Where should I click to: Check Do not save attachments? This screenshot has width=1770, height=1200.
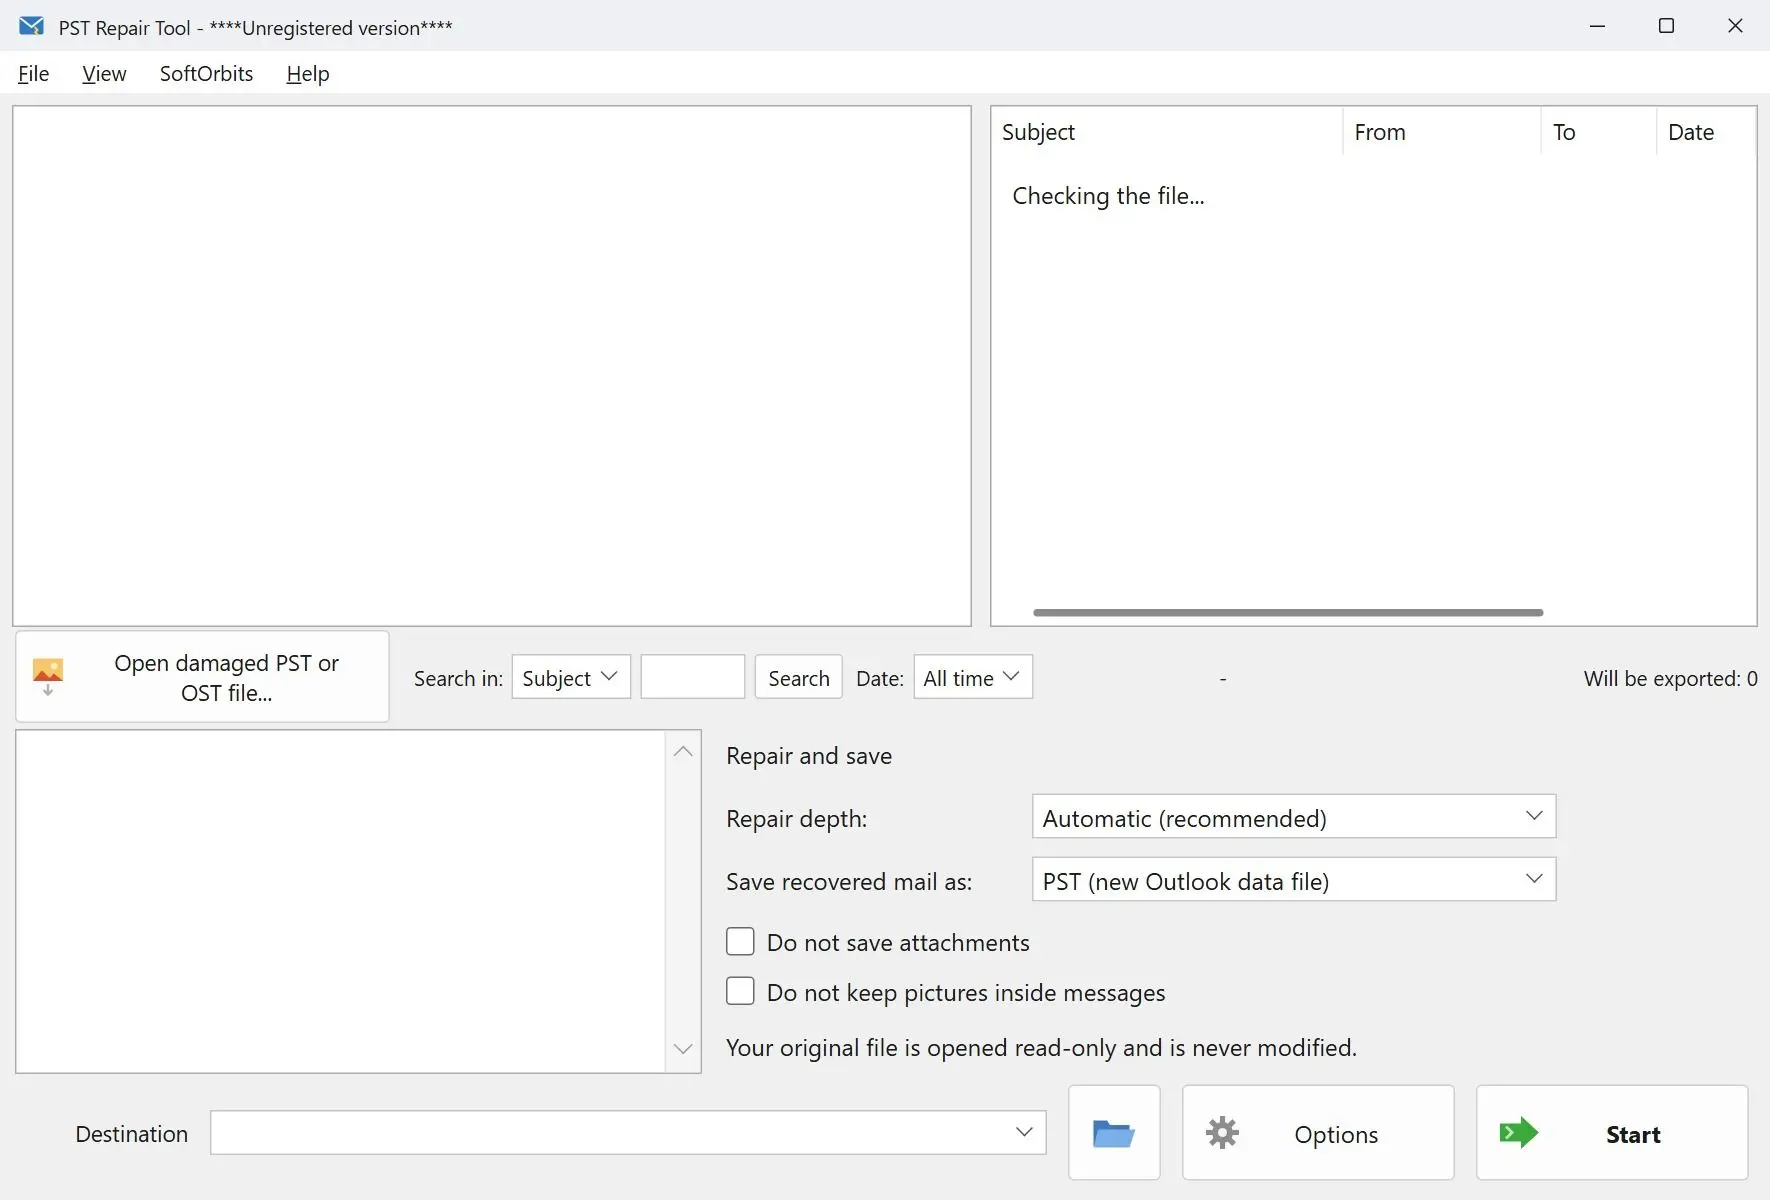(740, 942)
